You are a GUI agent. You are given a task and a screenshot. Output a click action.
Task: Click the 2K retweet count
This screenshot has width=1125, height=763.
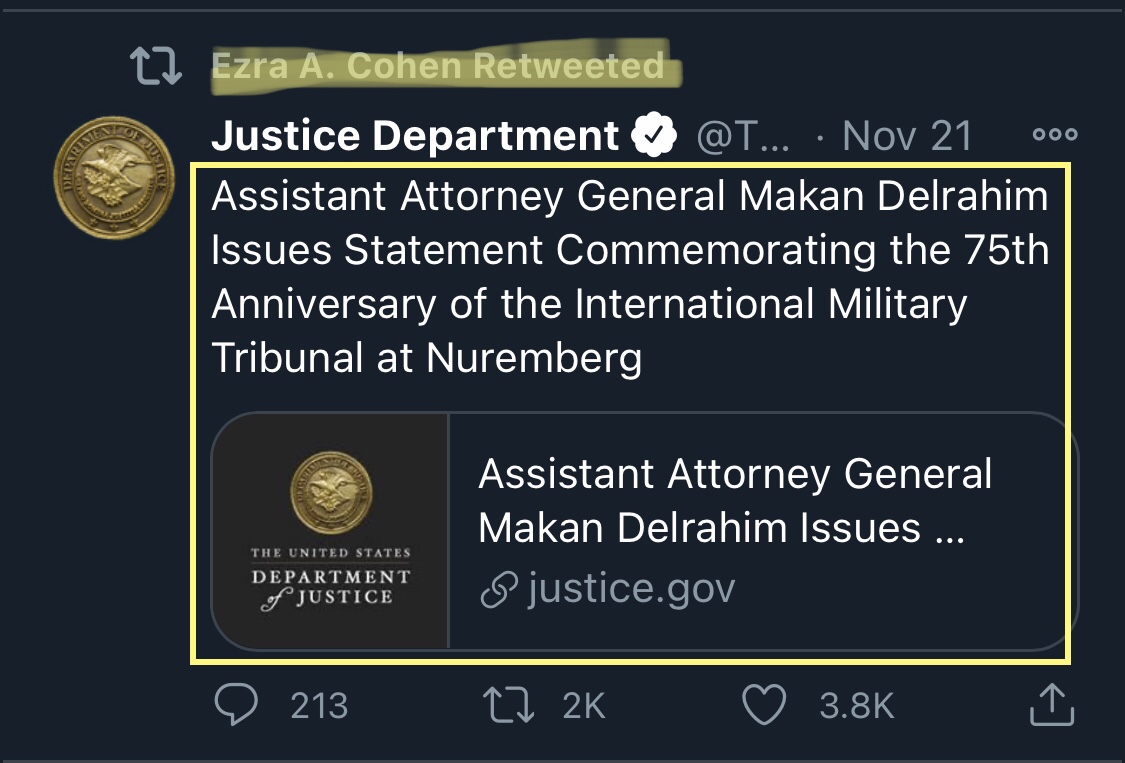[x=583, y=706]
